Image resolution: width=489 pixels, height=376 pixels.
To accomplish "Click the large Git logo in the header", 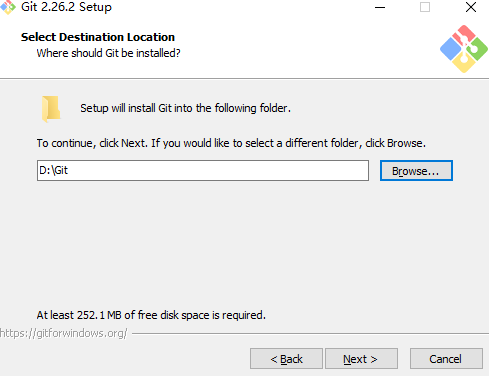I will coord(464,49).
